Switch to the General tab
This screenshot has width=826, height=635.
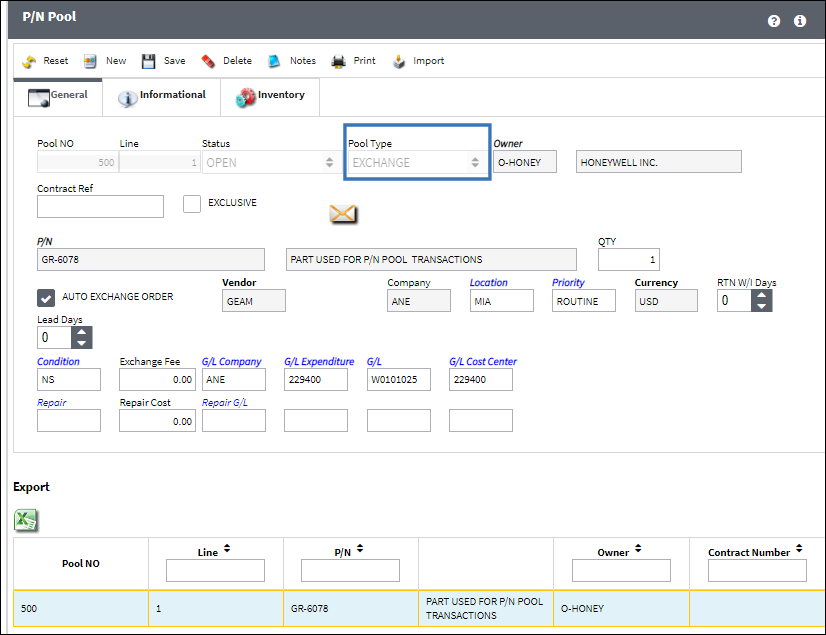pyautogui.click(x=58, y=97)
